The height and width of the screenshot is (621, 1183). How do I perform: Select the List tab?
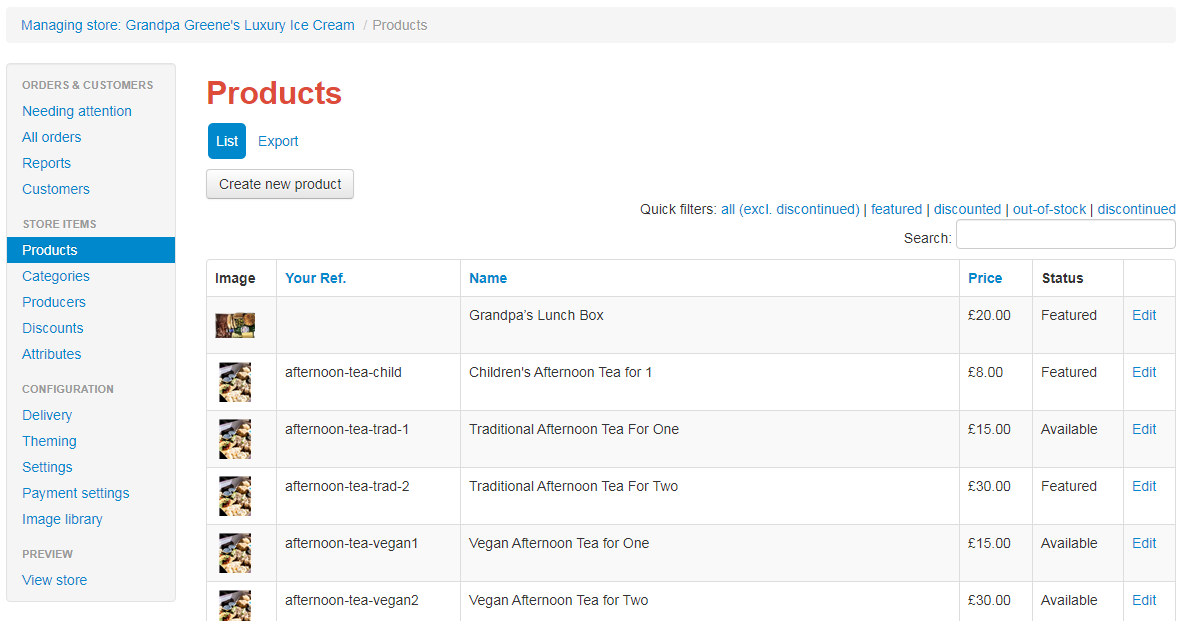(x=227, y=141)
